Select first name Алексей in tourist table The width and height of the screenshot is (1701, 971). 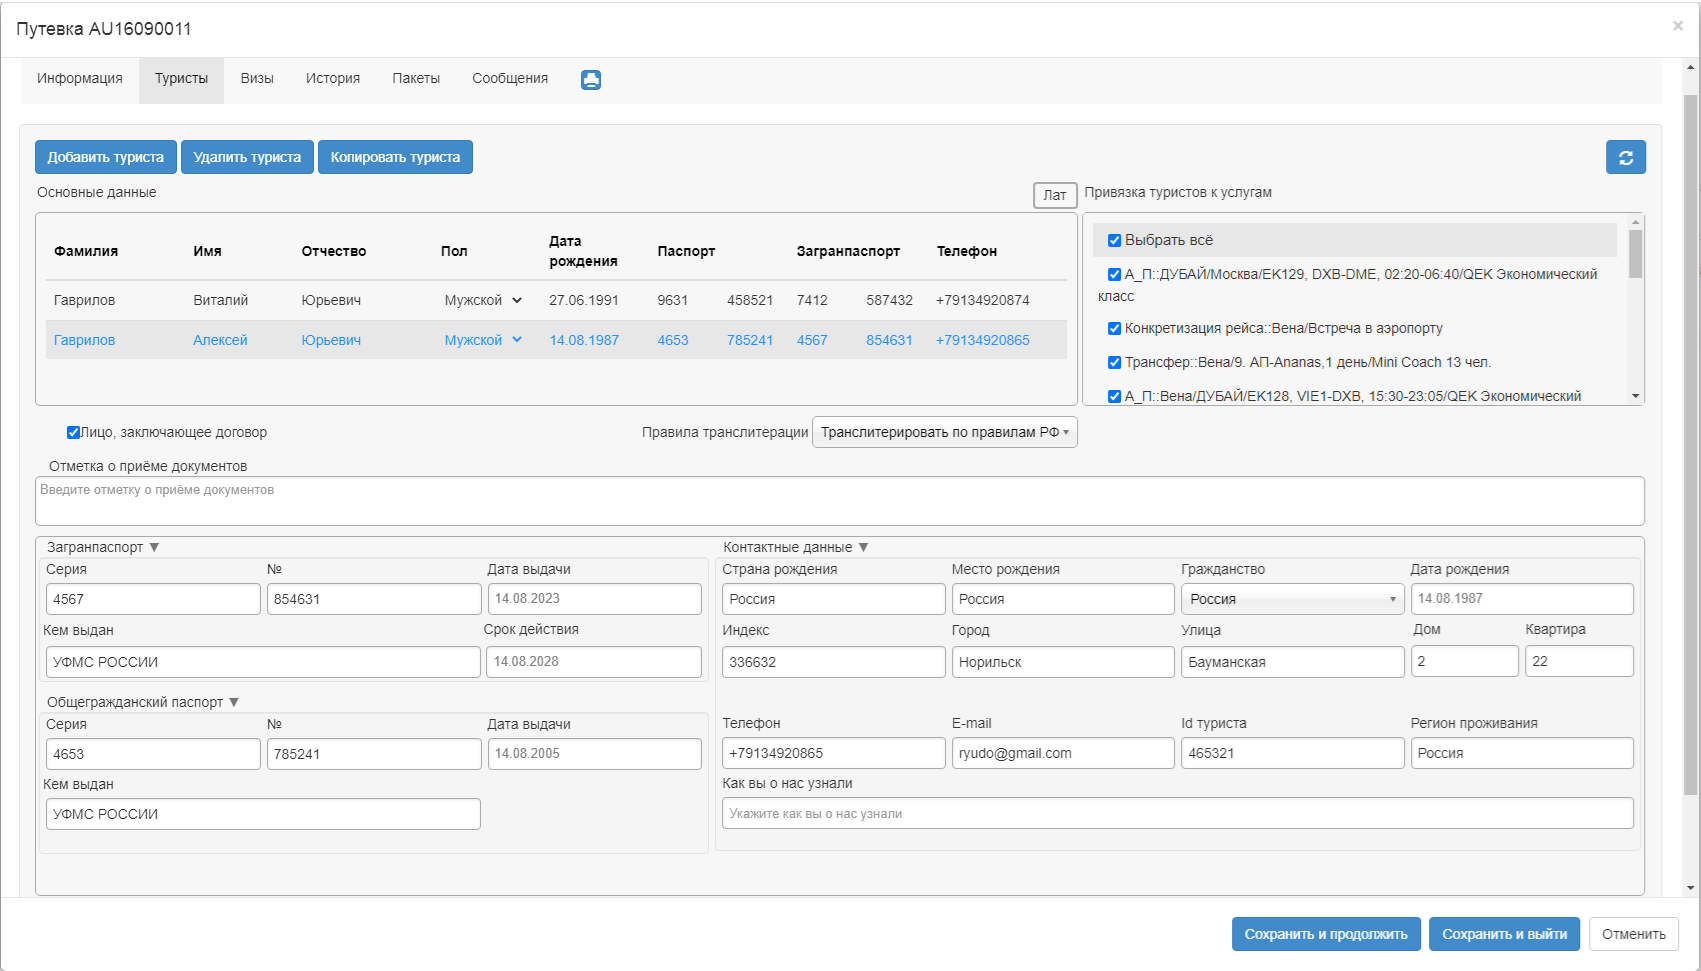pos(220,340)
